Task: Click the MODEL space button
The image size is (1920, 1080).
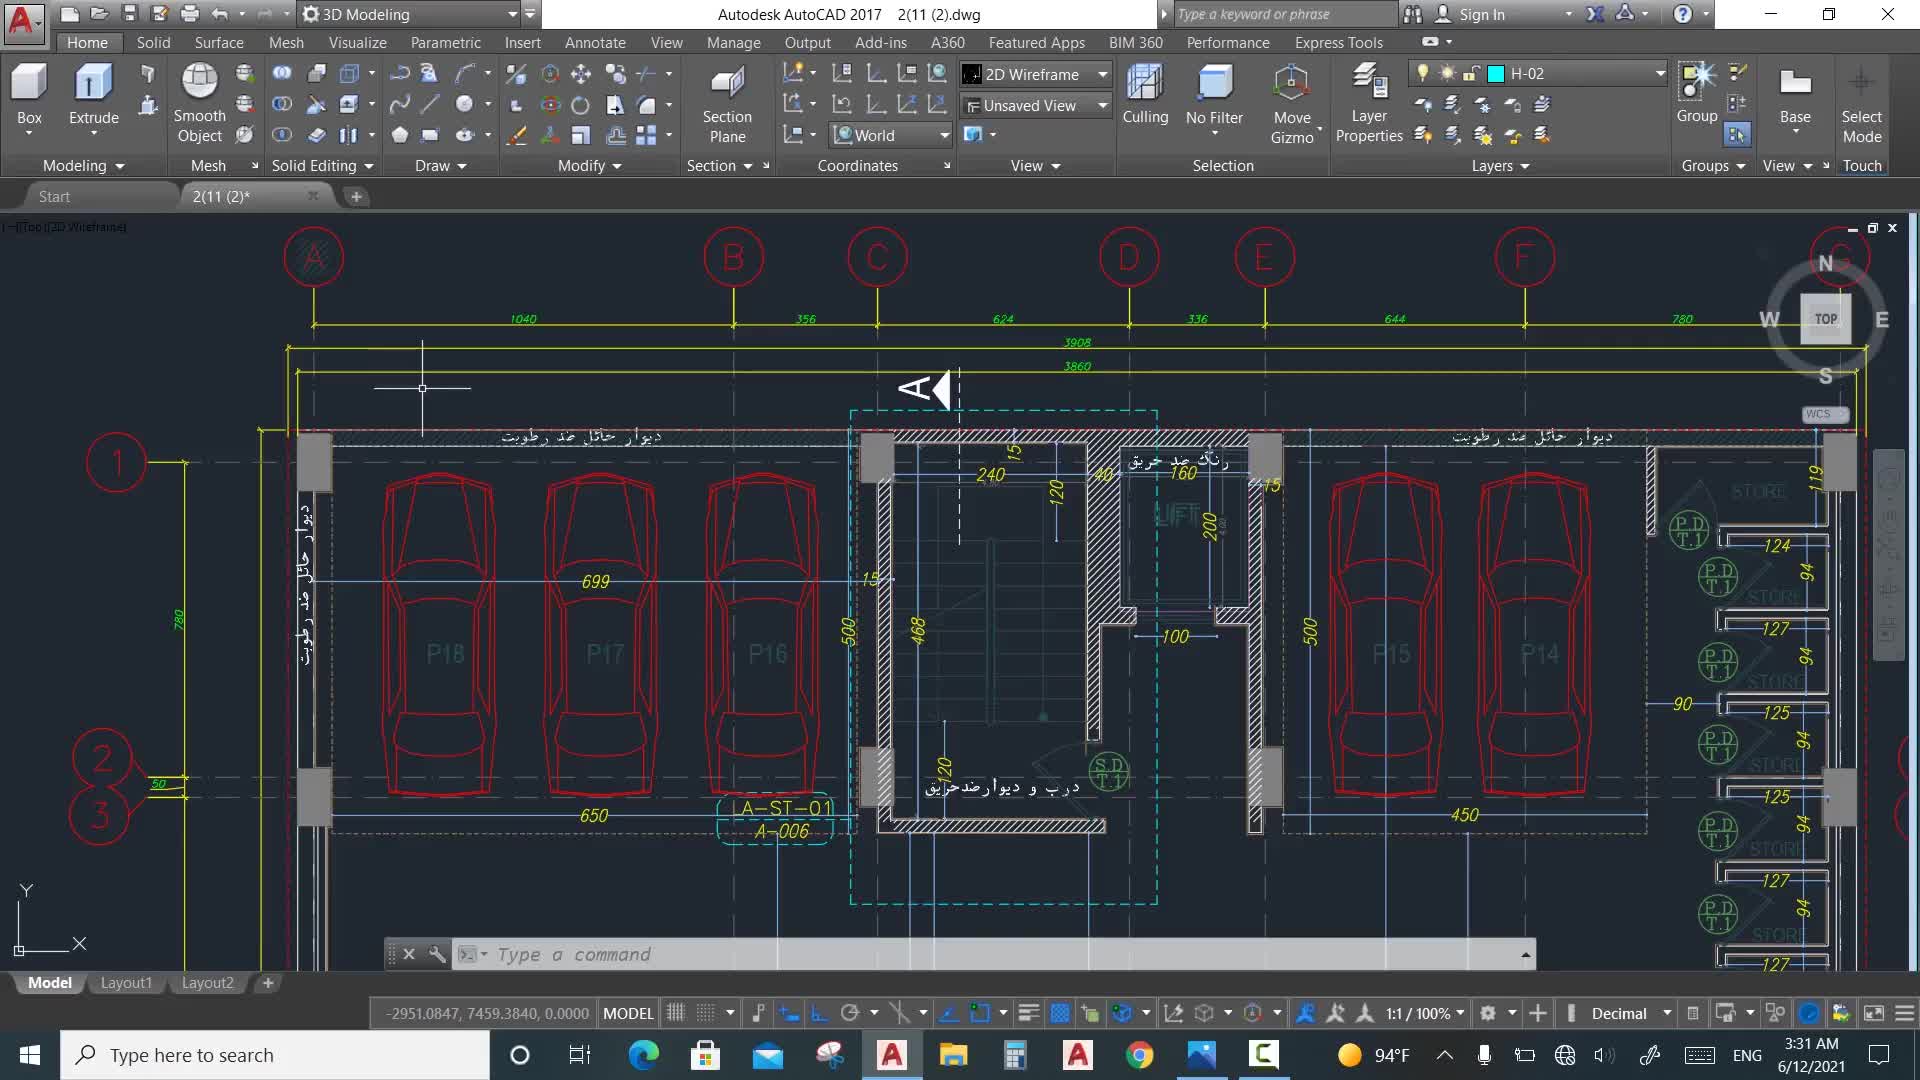Action: point(628,1013)
